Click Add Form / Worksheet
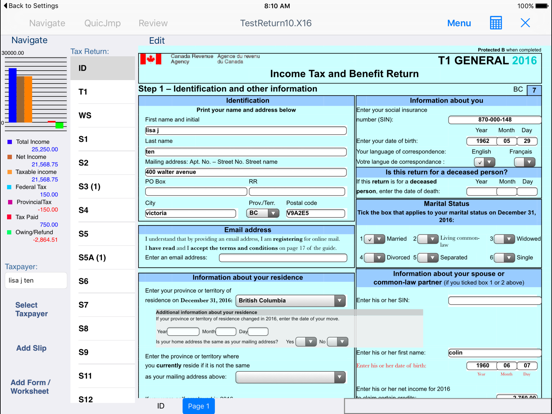This screenshot has width=552, height=414. [30, 387]
